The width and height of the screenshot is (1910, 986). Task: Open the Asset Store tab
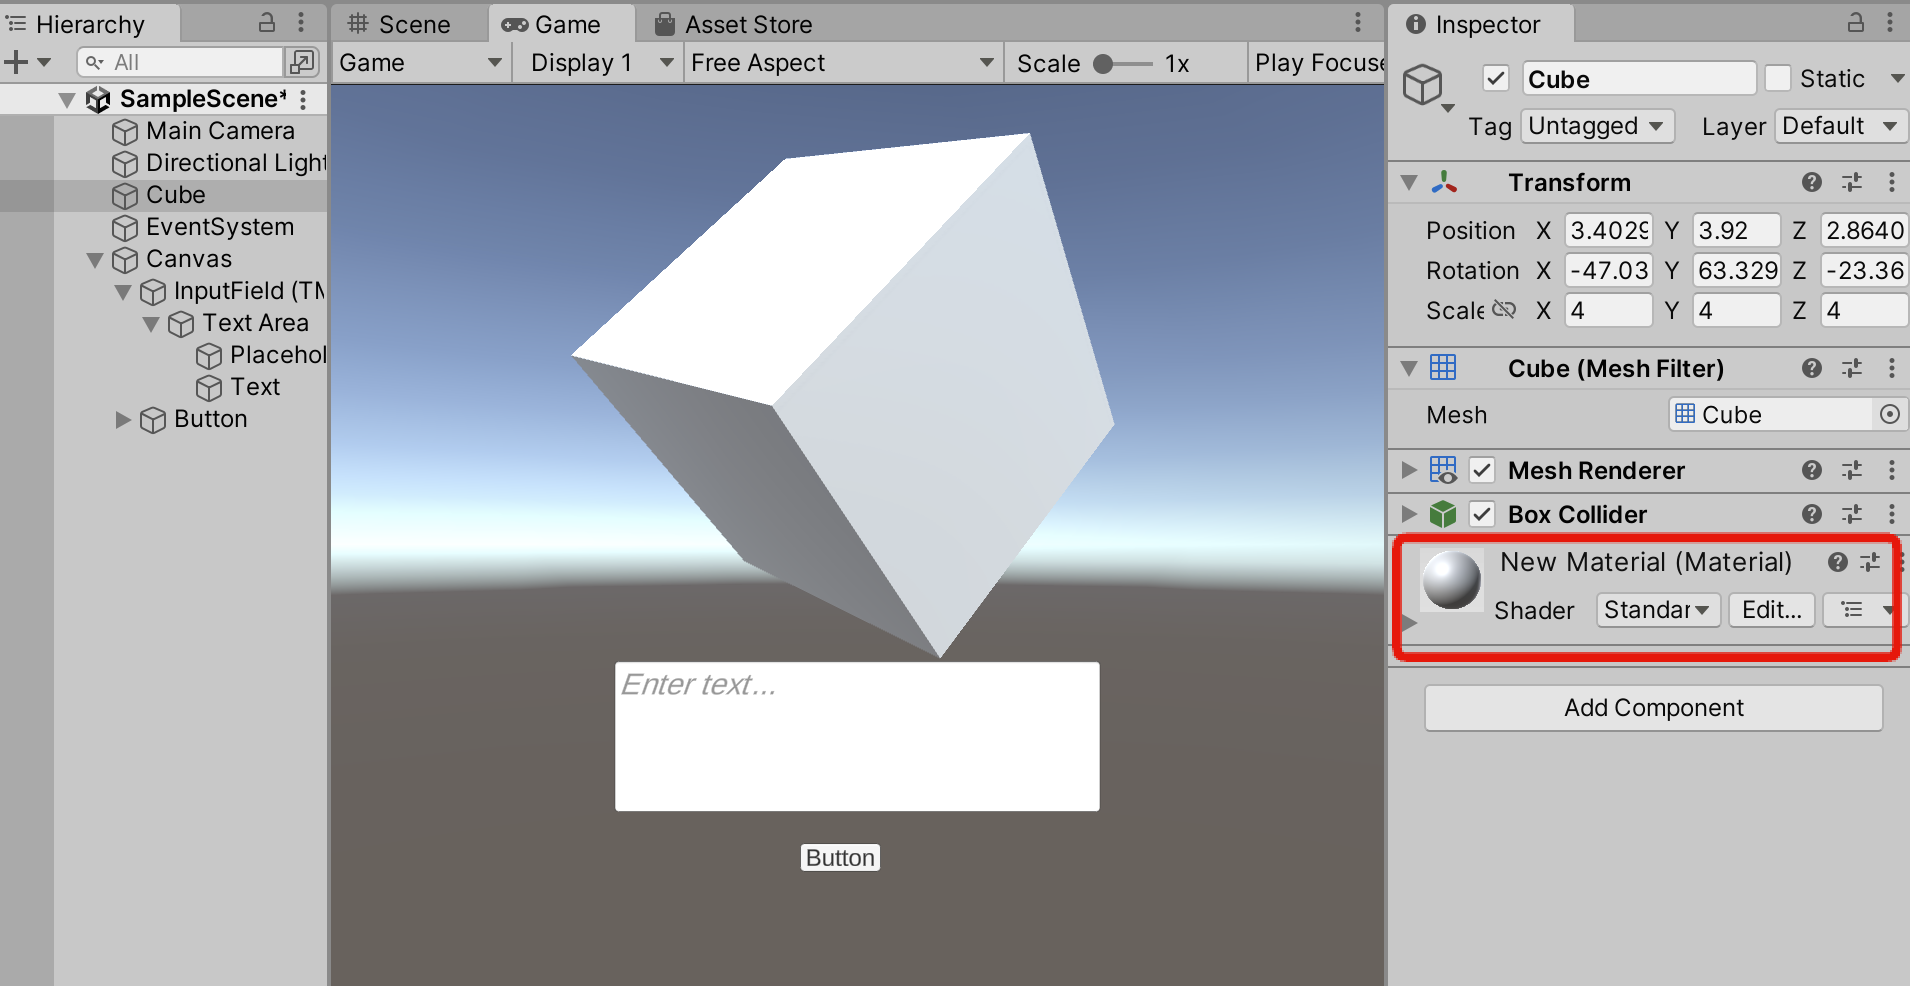746,23
